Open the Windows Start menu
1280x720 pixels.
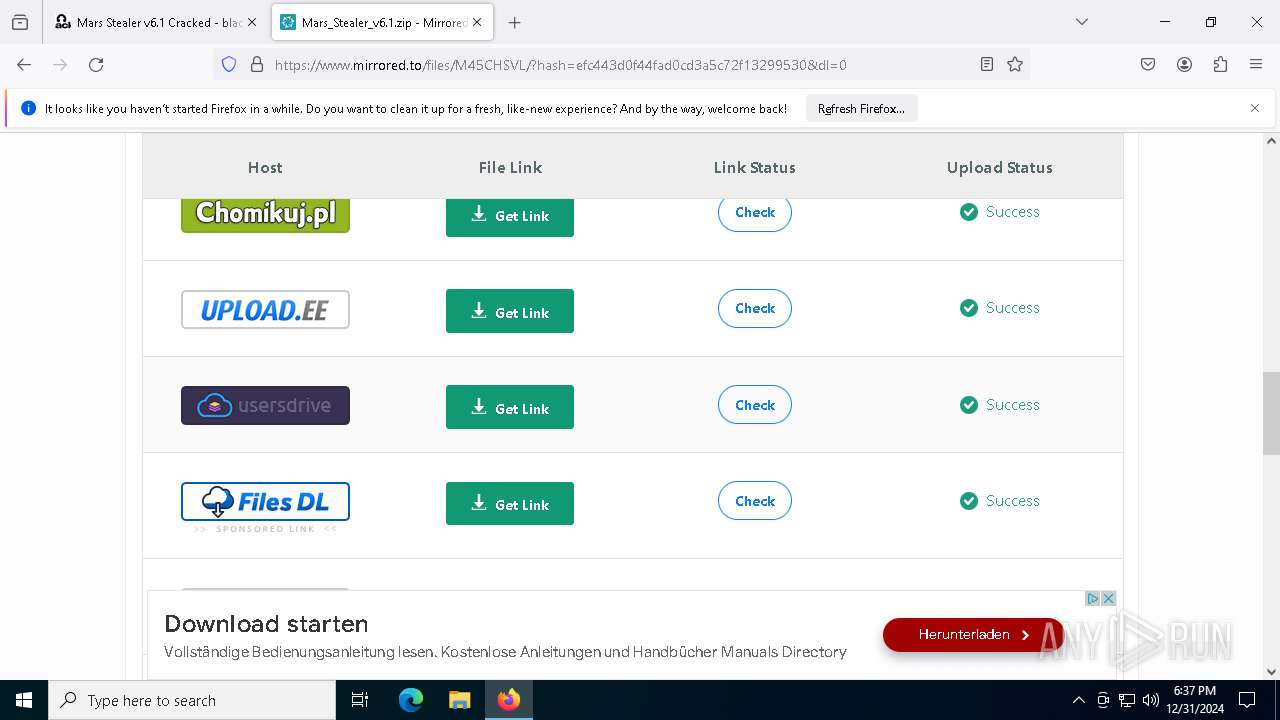click(24, 700)
